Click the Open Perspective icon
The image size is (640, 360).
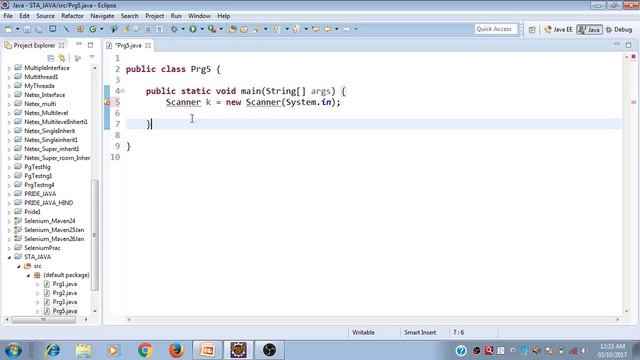click(532, 29)
